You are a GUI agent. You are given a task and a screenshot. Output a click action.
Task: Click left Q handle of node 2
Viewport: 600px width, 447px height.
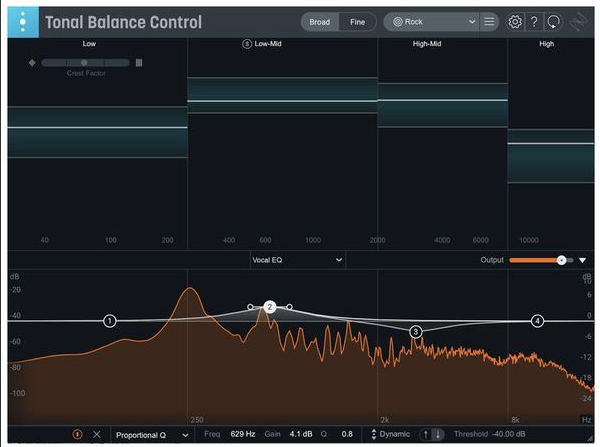(250, 307)
